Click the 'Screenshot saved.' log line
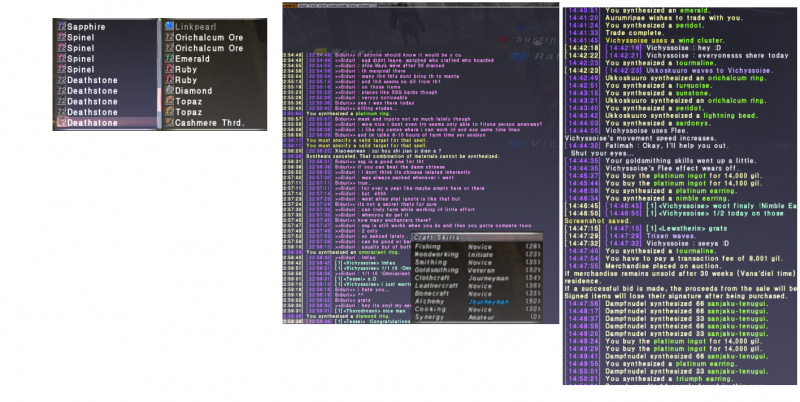The image size is (800, 402). (x=597, y=221)
